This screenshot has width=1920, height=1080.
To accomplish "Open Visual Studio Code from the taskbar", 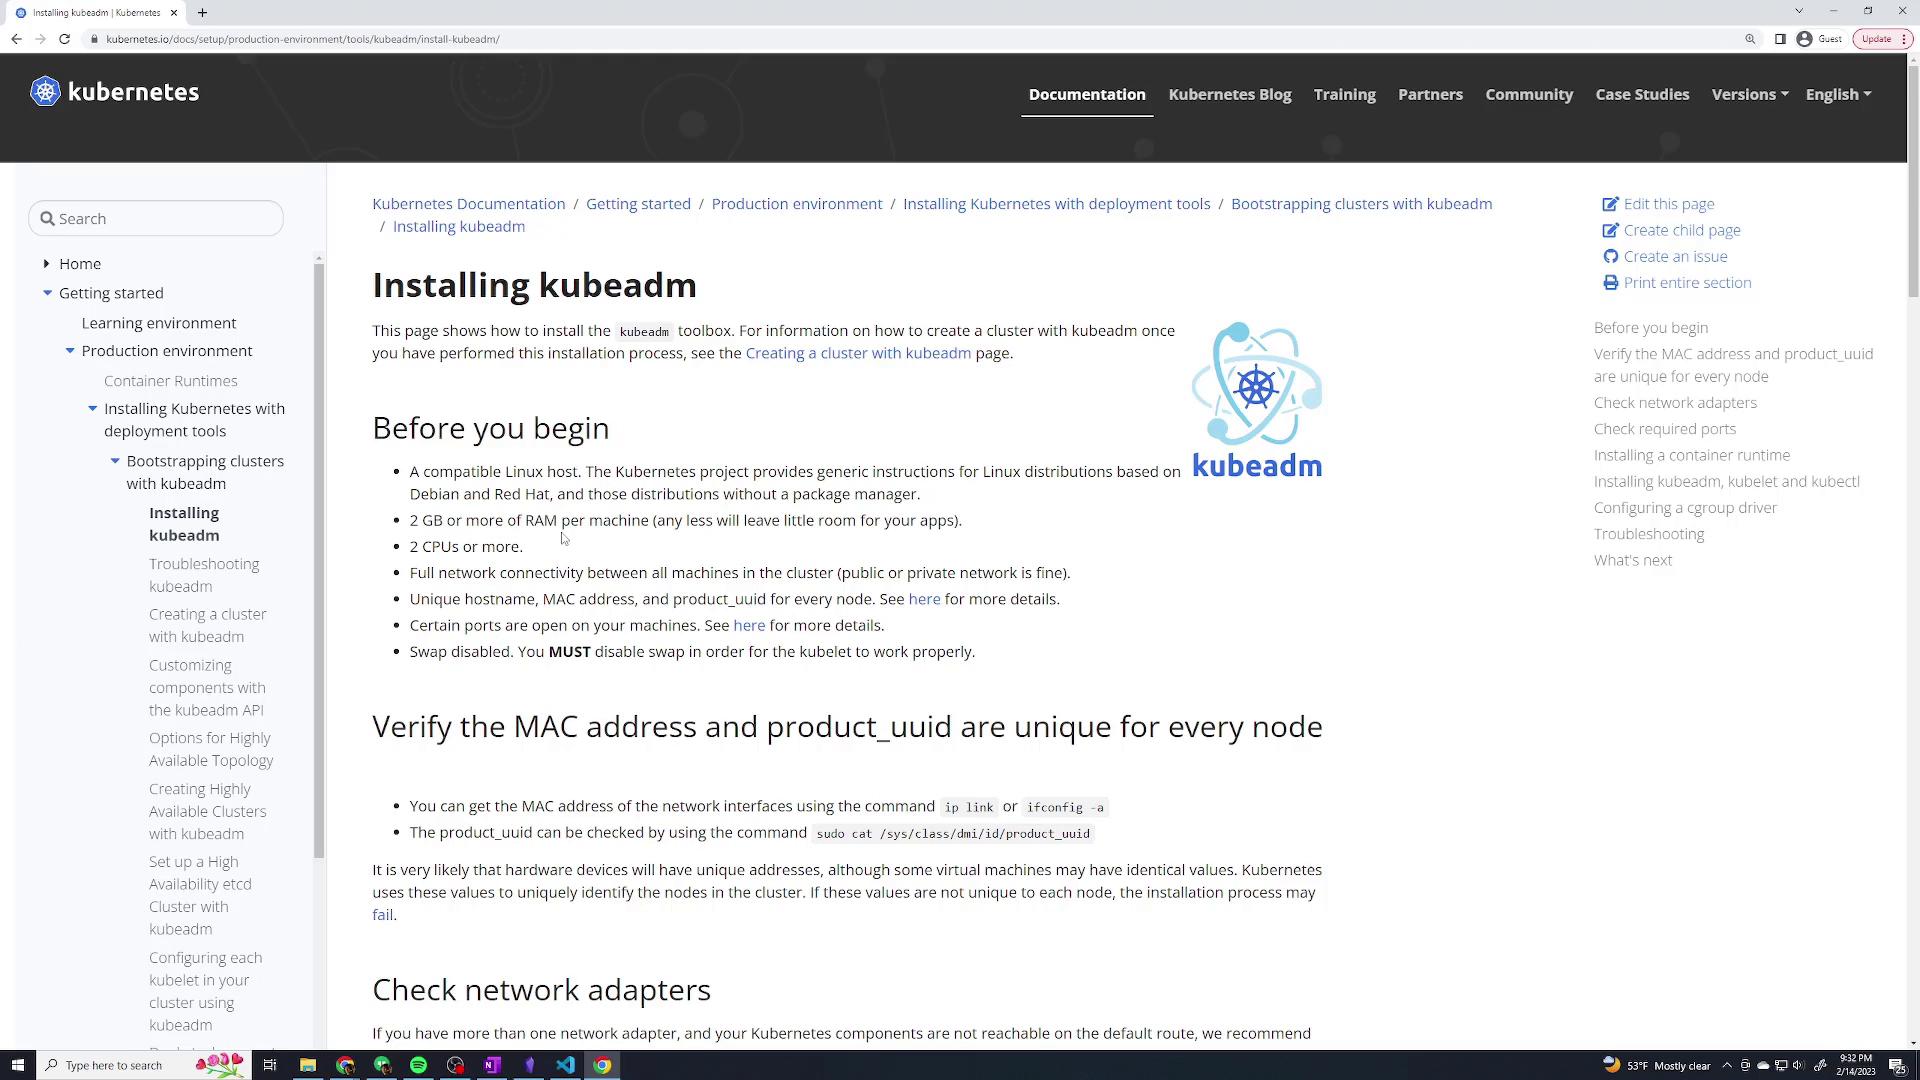I will tap(565, 1065).
